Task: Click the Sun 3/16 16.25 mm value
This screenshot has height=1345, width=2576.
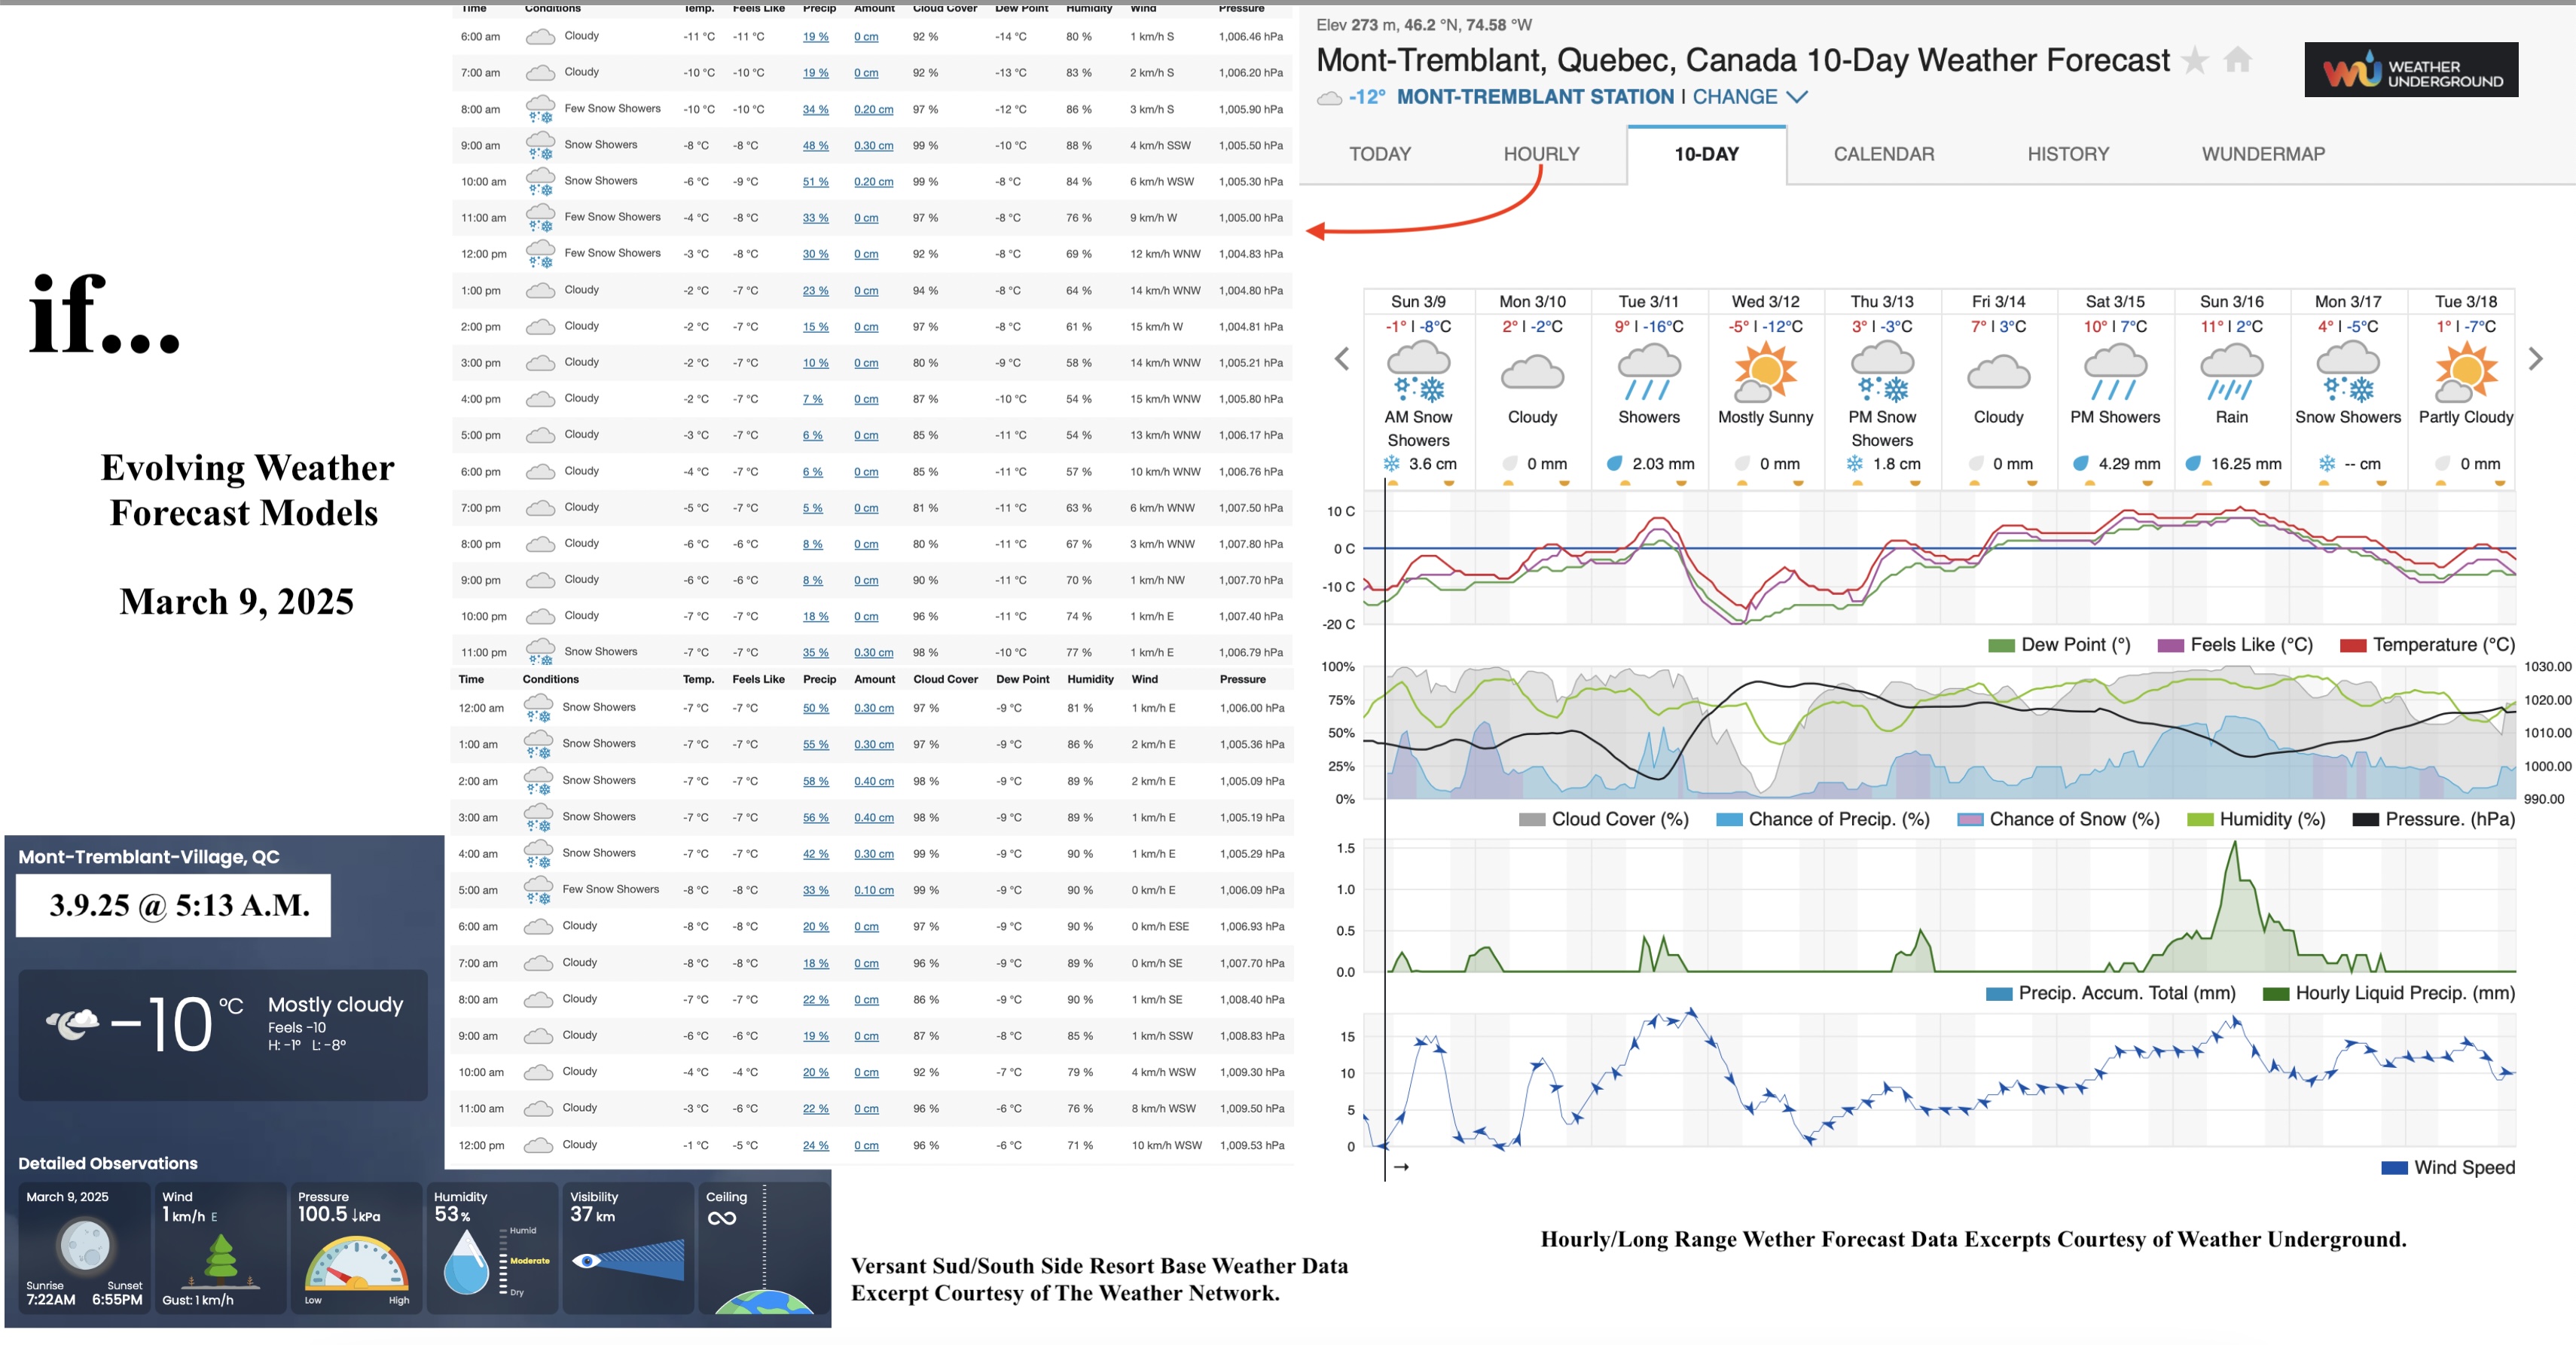Action: pos(2246,464)
